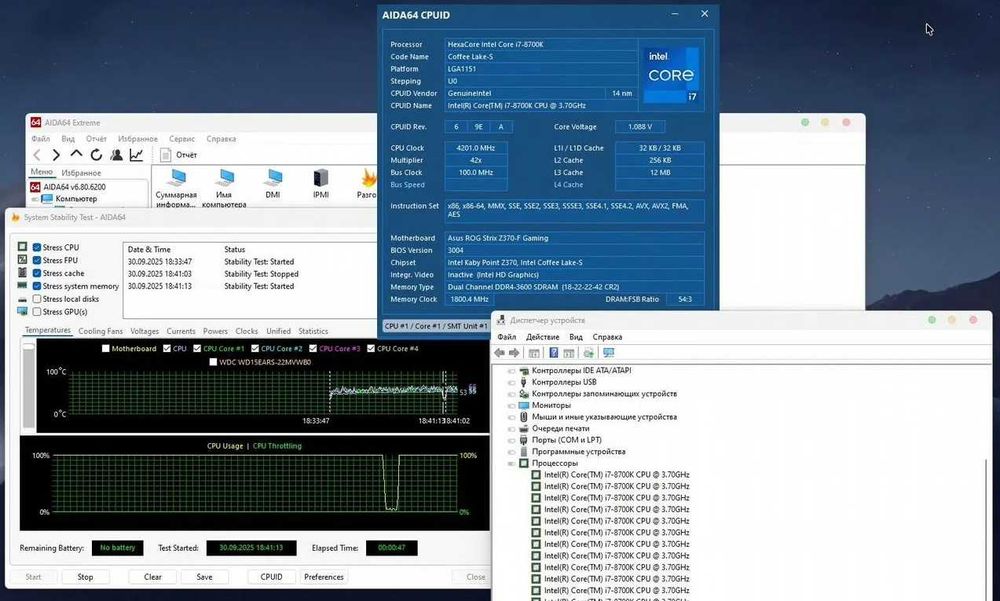Screen dimensions: 1000x601
Task: Click the Отчёт document icon
Action: pos(165,155)
